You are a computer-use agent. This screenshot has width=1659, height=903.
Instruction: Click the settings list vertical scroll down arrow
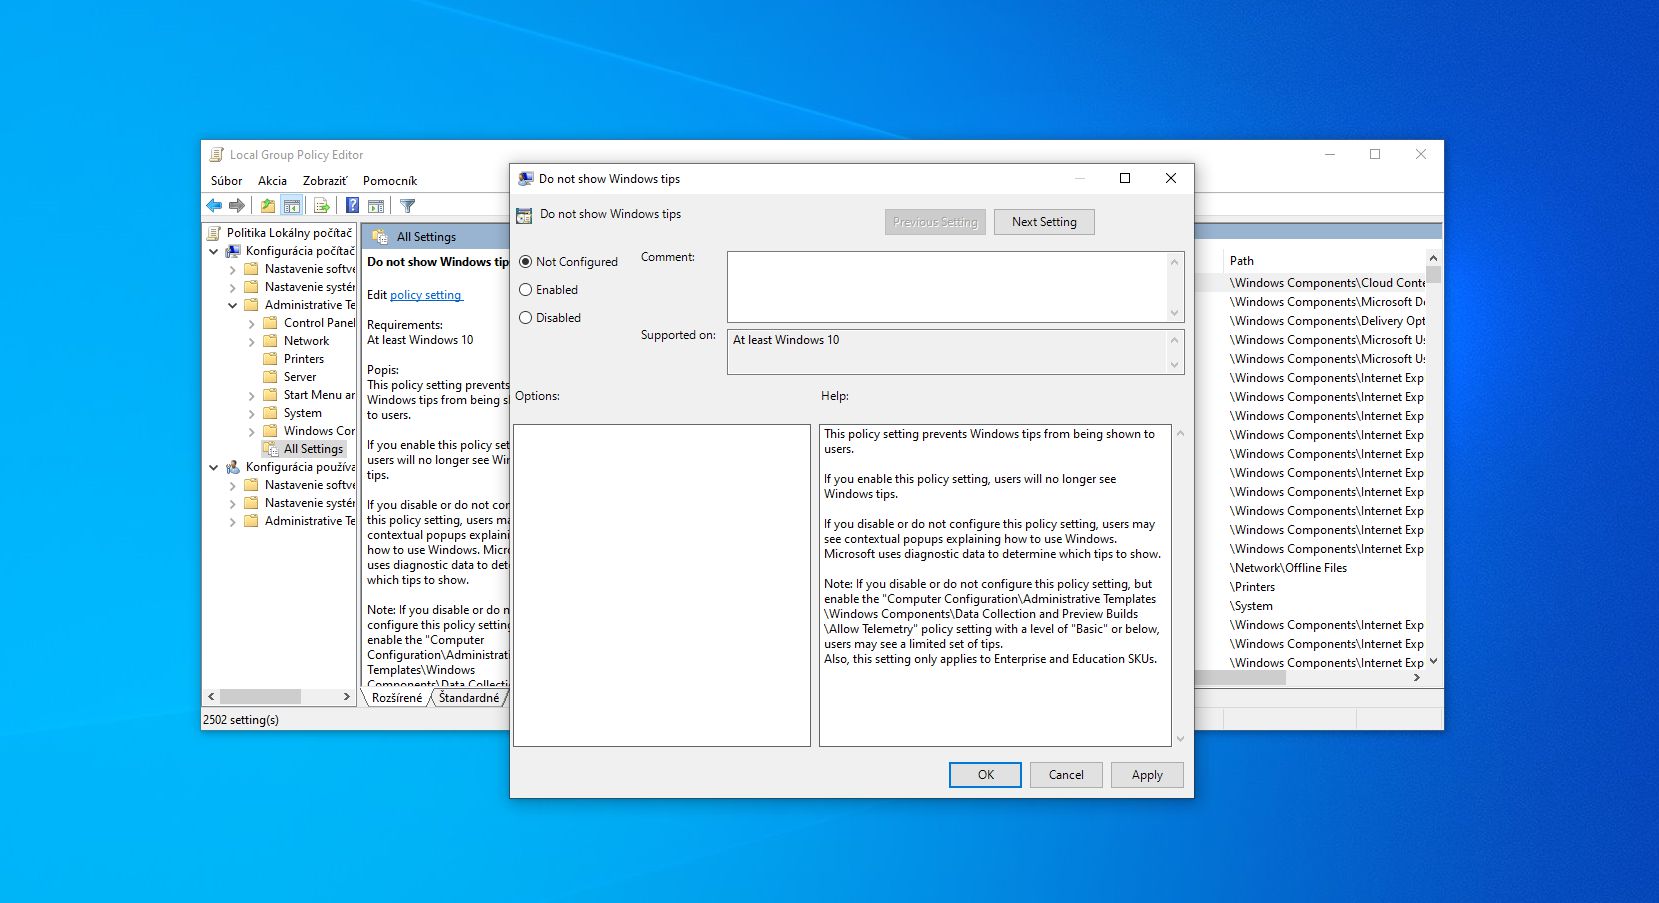[1433, 661]
